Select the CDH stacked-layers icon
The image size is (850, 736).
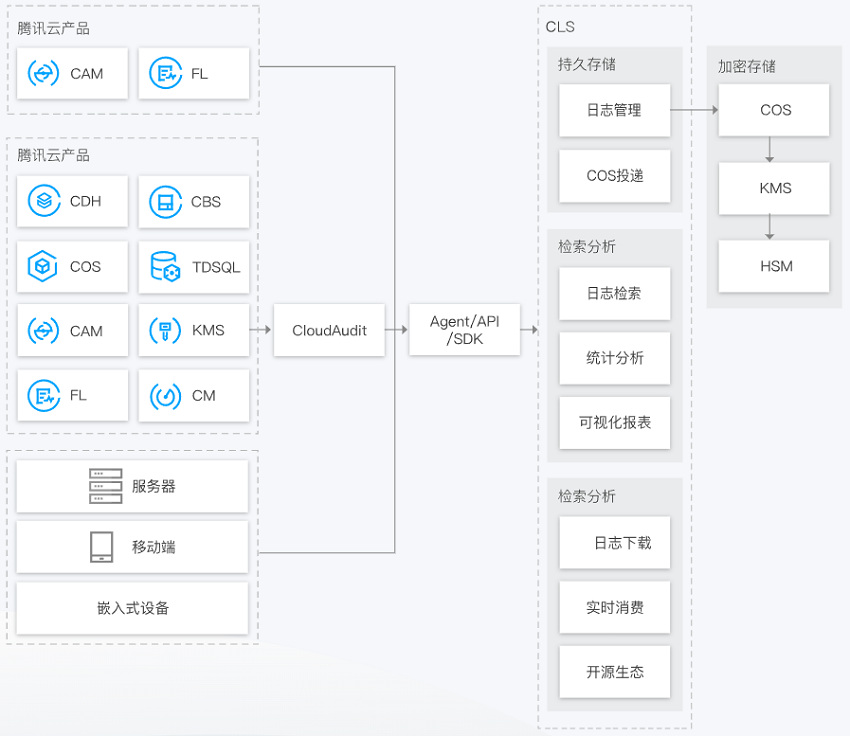44,201
